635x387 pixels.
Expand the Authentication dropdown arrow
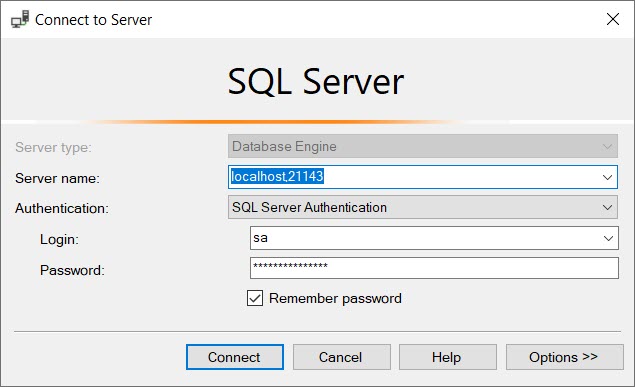(x=607, y=208)
